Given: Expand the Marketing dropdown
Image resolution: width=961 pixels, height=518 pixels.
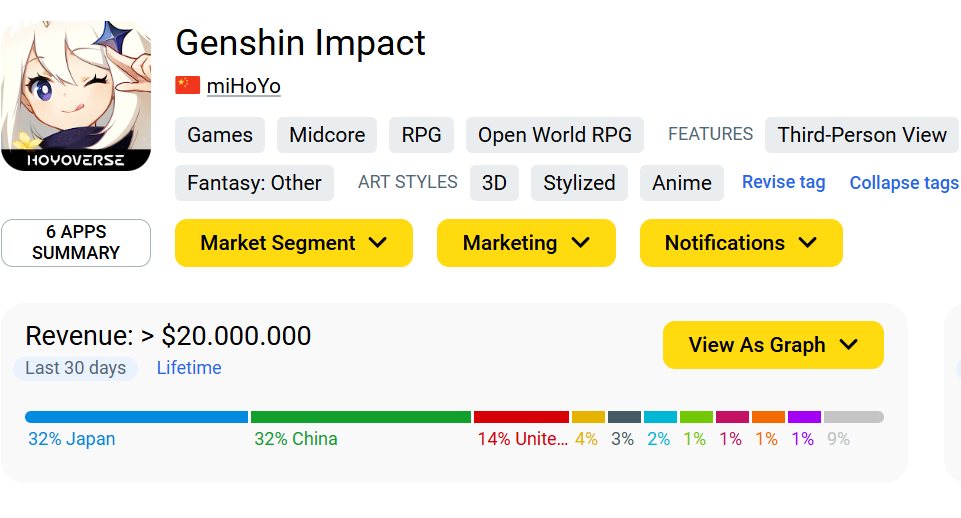Looking at the screenshot, I should (526, 243).
